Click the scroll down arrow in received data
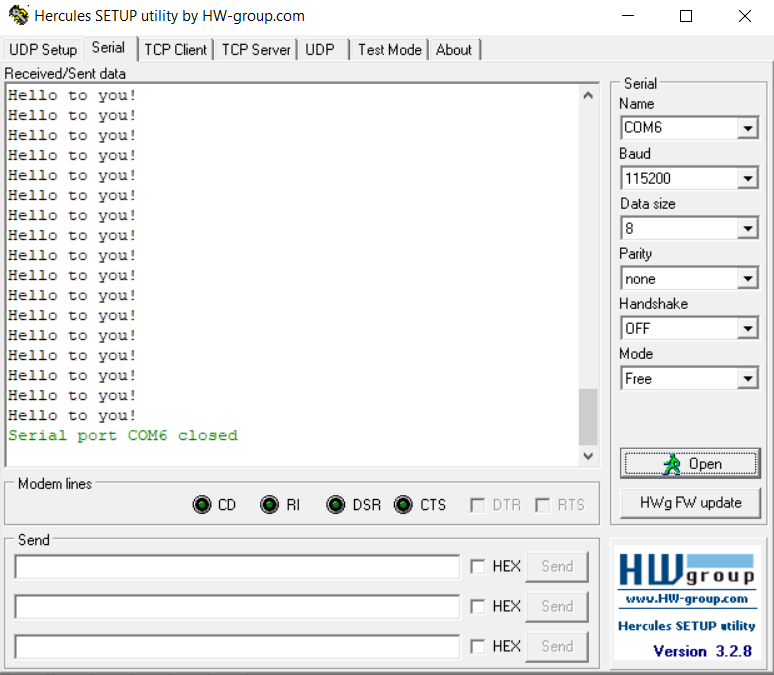774x675 pixels. pyautogui.click(x=588, y=456)
